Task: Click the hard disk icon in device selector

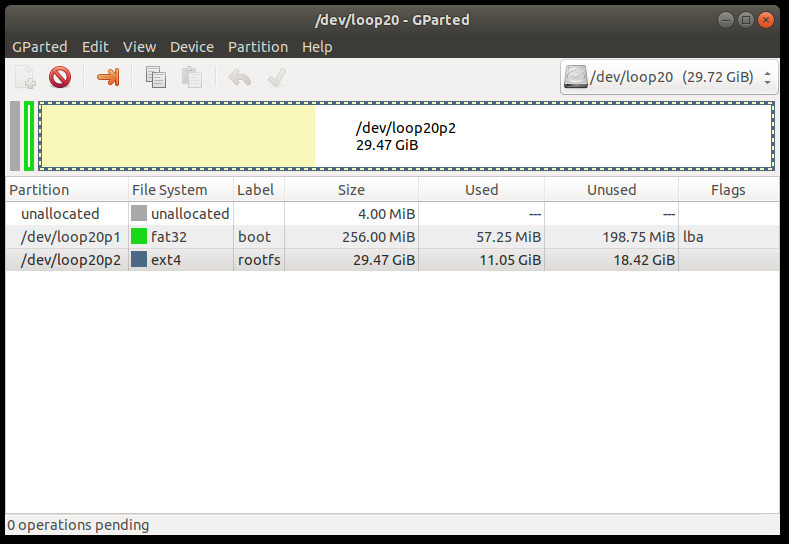Action: (x=576, y=77)
